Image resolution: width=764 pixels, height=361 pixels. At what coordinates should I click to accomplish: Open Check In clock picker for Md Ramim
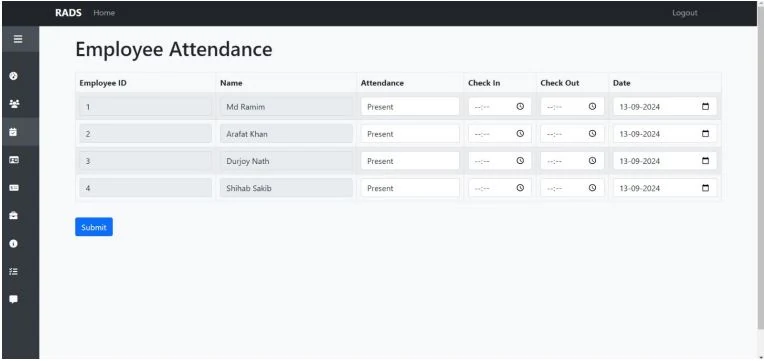(520, 107)
